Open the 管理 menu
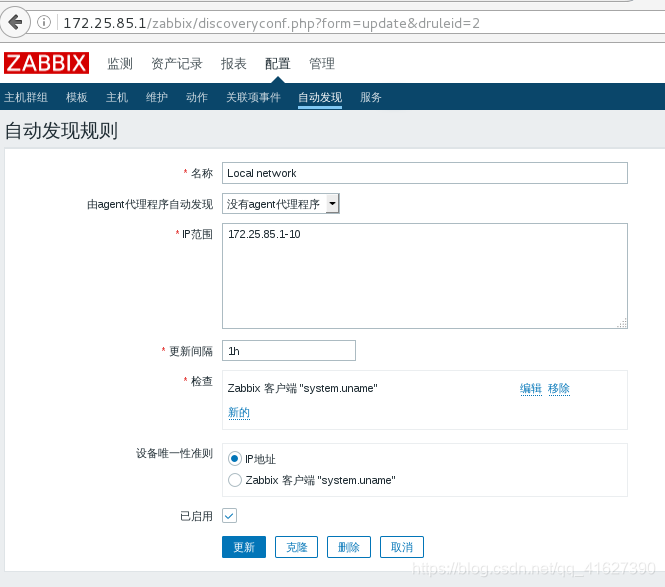Image resolution: width=665 pixels, height=587 pixels. coord(322,64)
